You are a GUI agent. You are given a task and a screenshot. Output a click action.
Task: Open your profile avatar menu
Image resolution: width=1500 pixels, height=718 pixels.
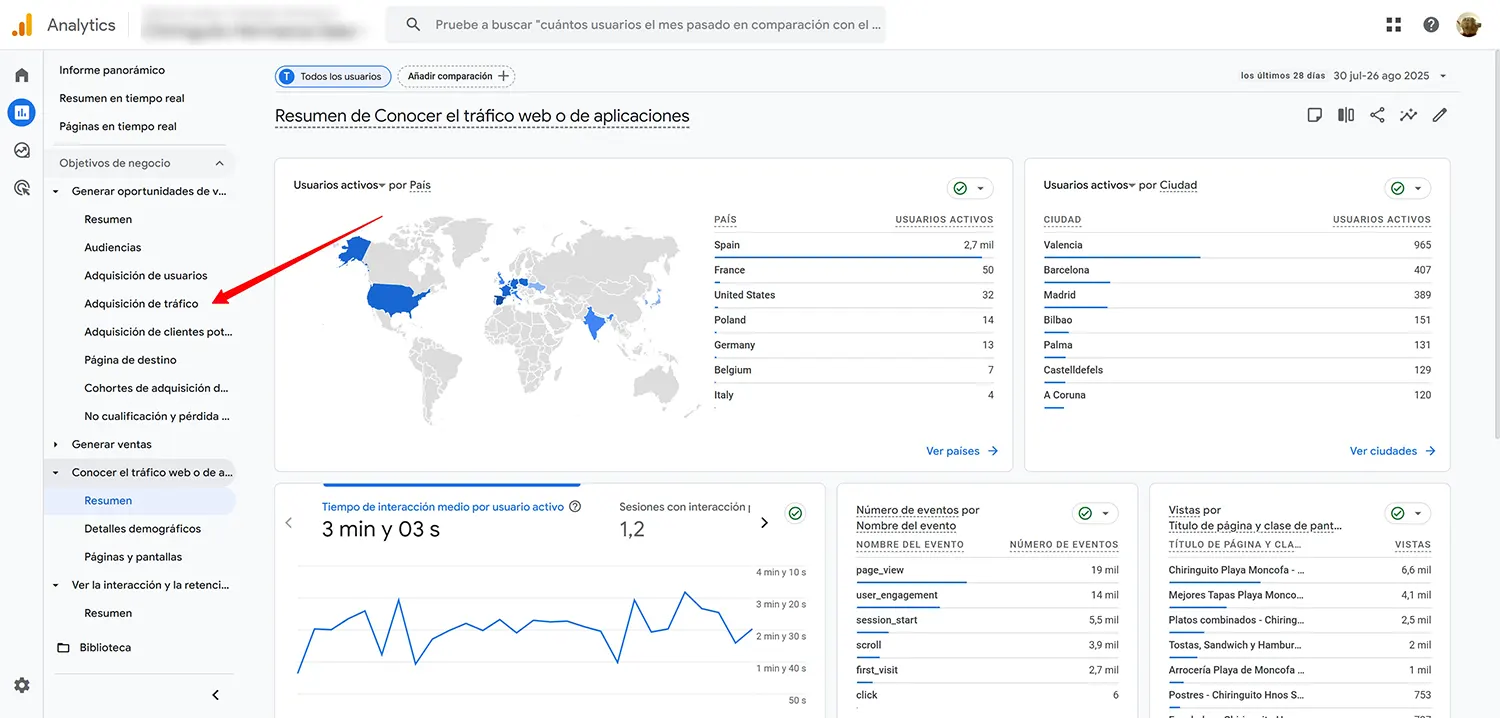[1468, 23]
